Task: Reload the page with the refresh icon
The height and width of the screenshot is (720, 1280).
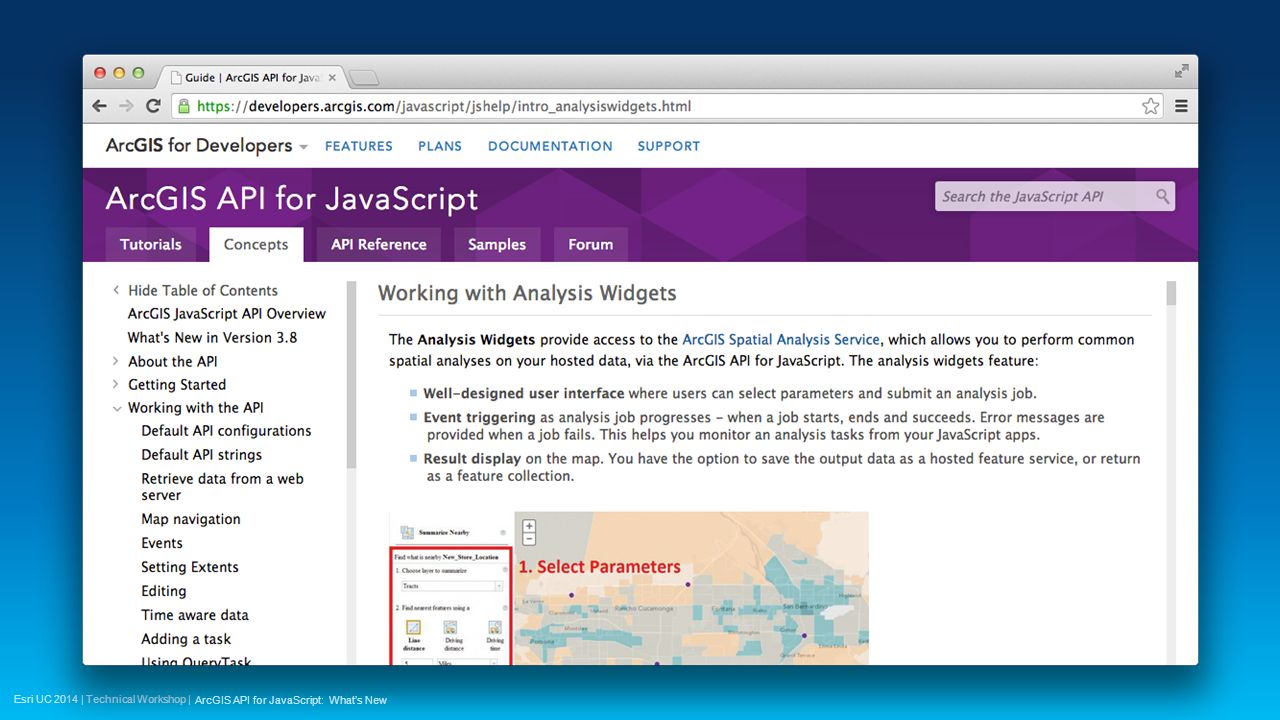Action: point(153,106)
